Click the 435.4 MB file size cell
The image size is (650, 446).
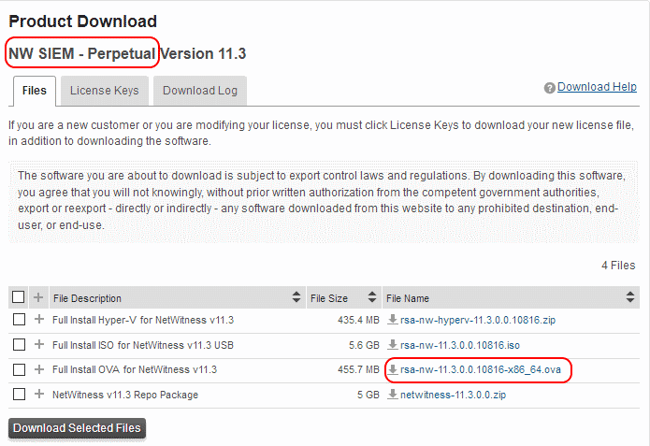coord(359,320)
